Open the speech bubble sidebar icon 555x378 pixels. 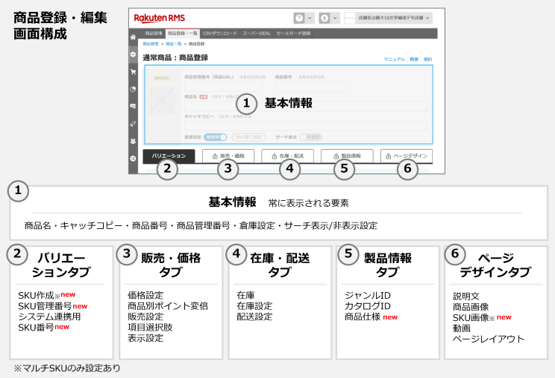[x=133, y=106]
